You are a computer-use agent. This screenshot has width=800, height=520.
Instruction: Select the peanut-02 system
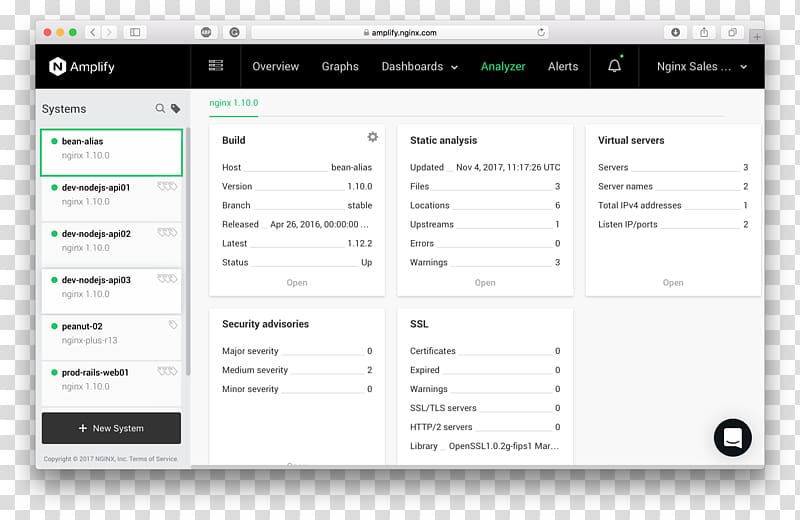111,337
